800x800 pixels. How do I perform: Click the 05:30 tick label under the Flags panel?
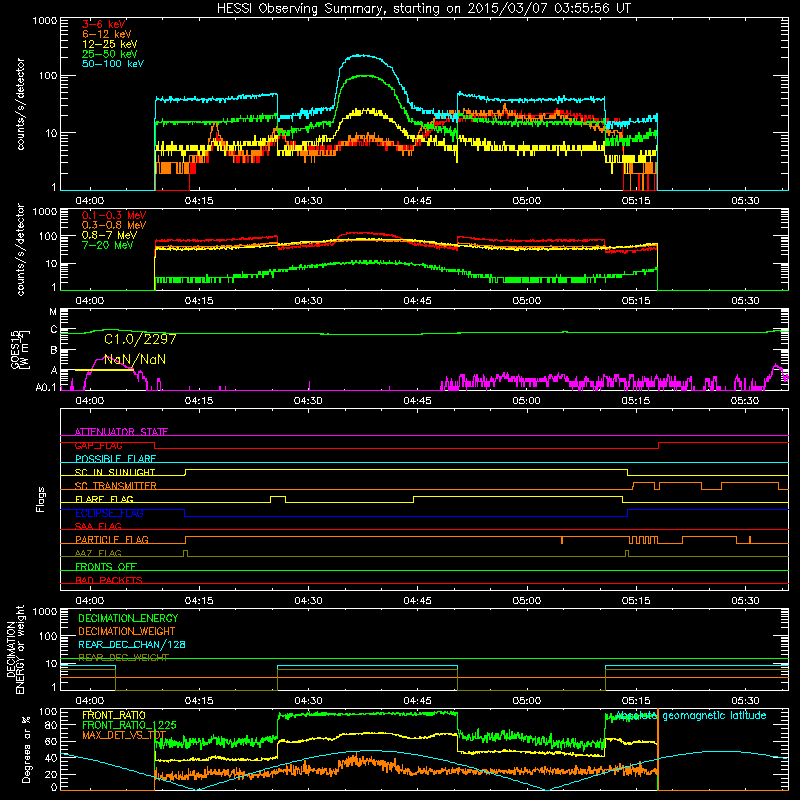[x=745, y=601]
